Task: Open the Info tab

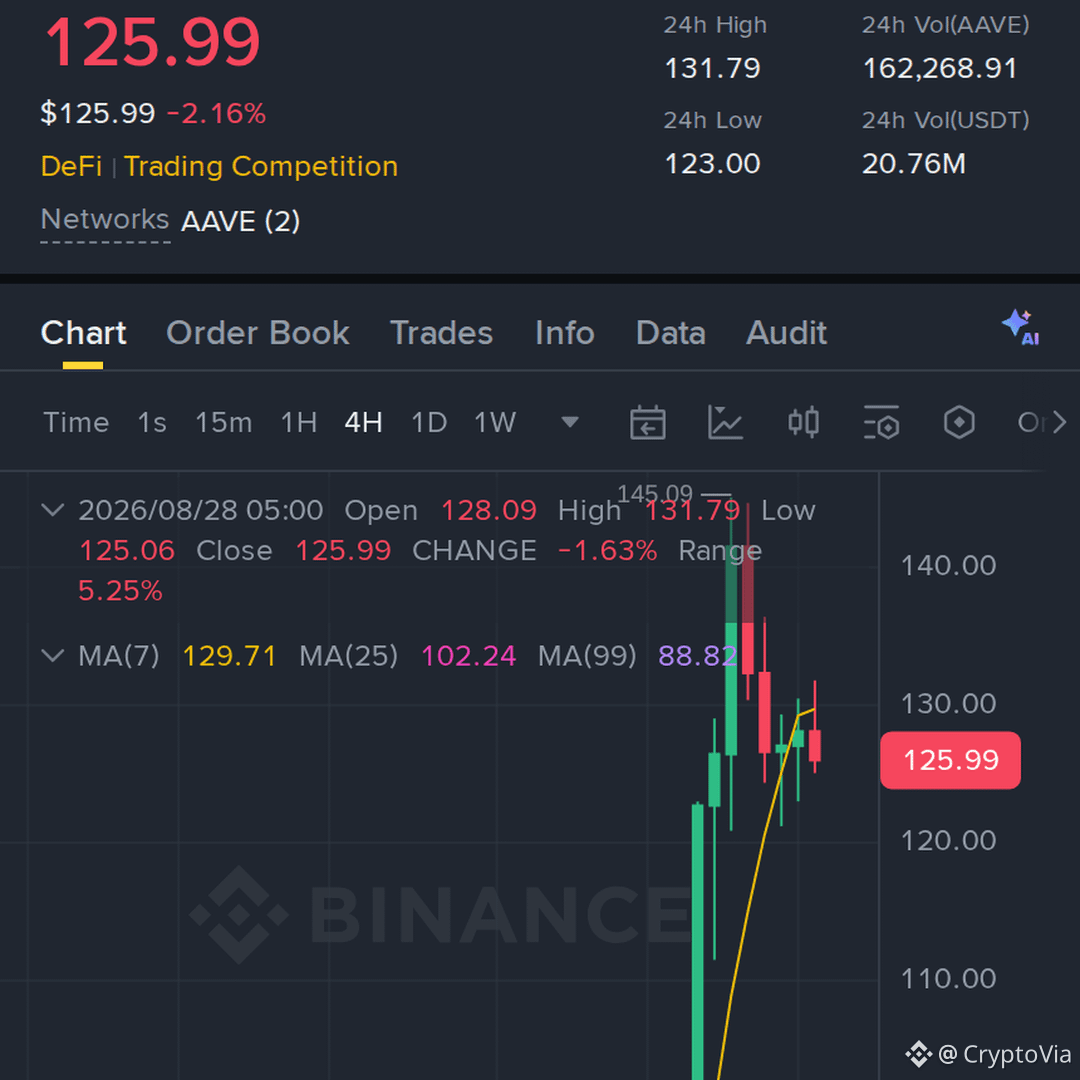Action: coord(565,333)
